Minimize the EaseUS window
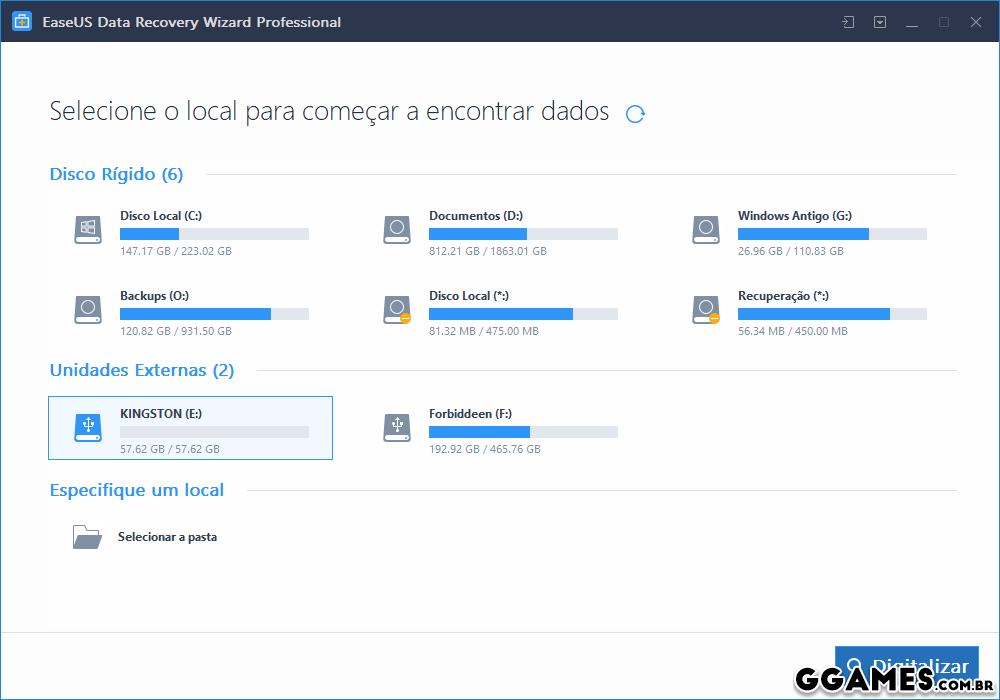This screenshot has height=700, width=1000. (912, 22)
